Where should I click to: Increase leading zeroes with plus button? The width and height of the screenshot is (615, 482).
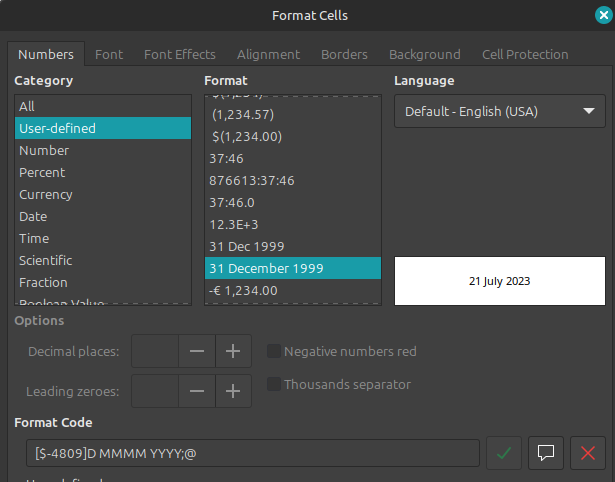233,390
